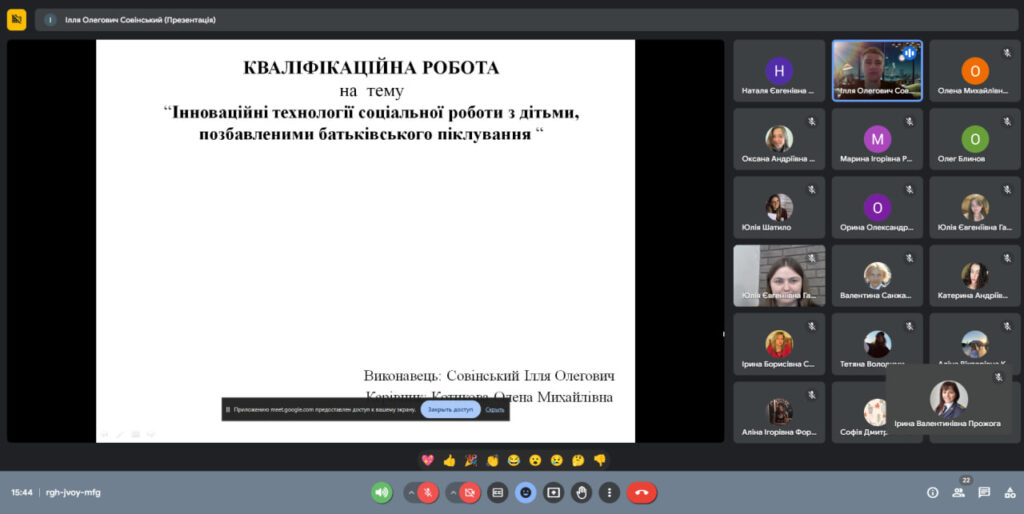Click the "Закрыть доступ" button

450,409
